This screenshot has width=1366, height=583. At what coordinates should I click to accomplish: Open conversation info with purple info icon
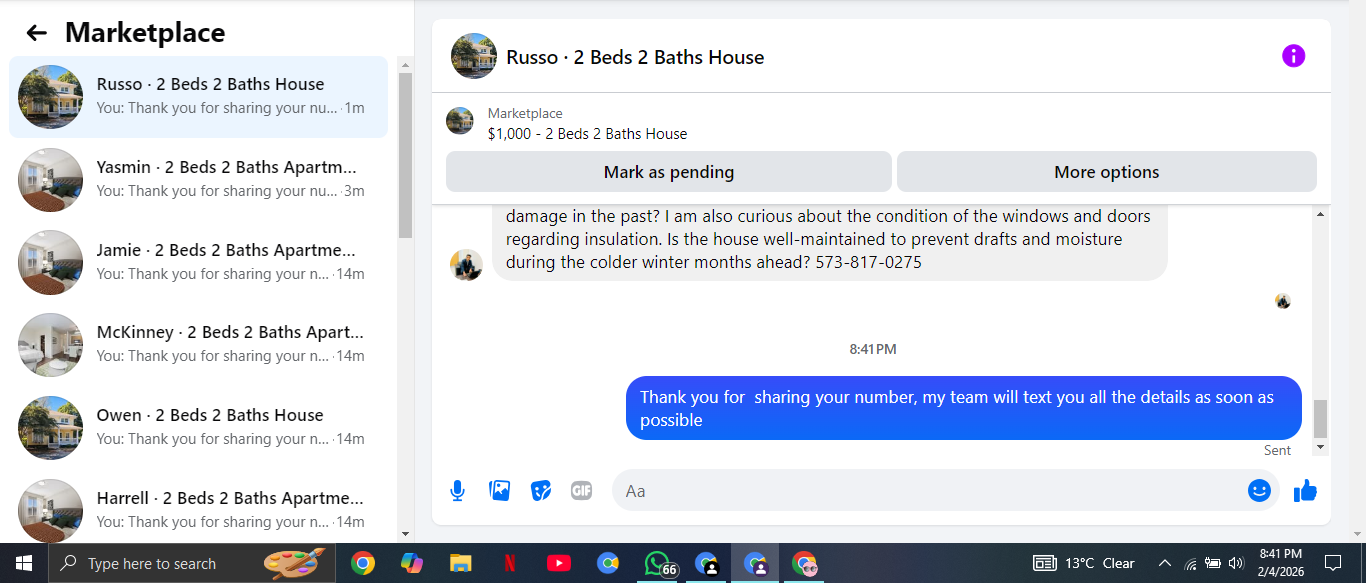[x=1293, y=56]
